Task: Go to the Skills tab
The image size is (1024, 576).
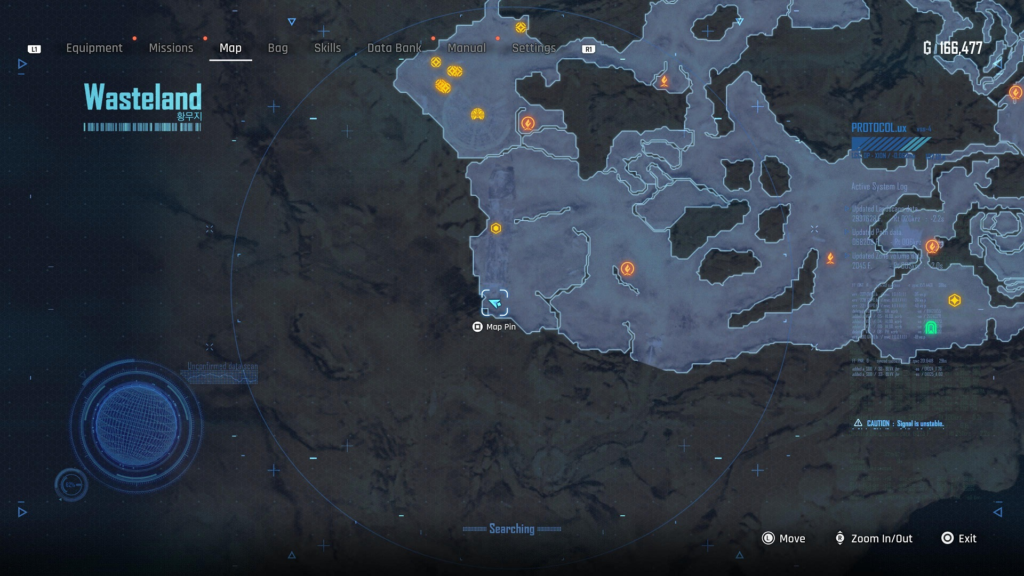Action: click(x=327, y=48)
